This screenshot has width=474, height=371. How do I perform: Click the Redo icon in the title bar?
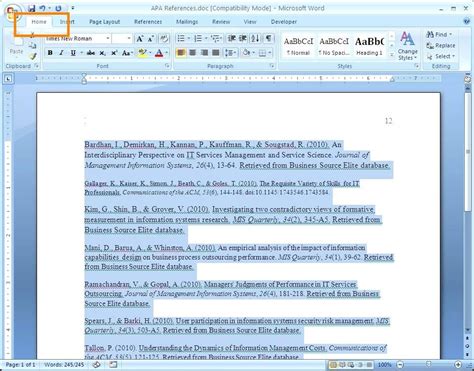pyautogui.click(x=58, y=8)
